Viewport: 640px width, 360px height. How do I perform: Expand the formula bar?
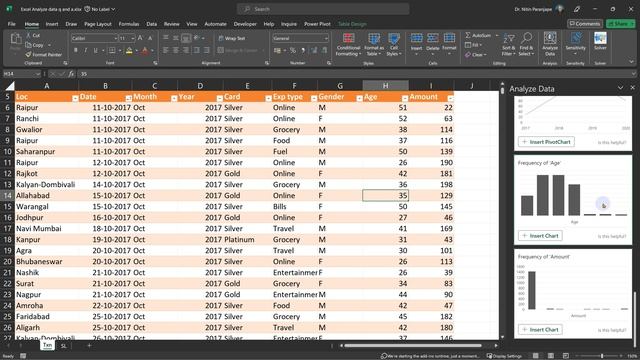point(633,74)
